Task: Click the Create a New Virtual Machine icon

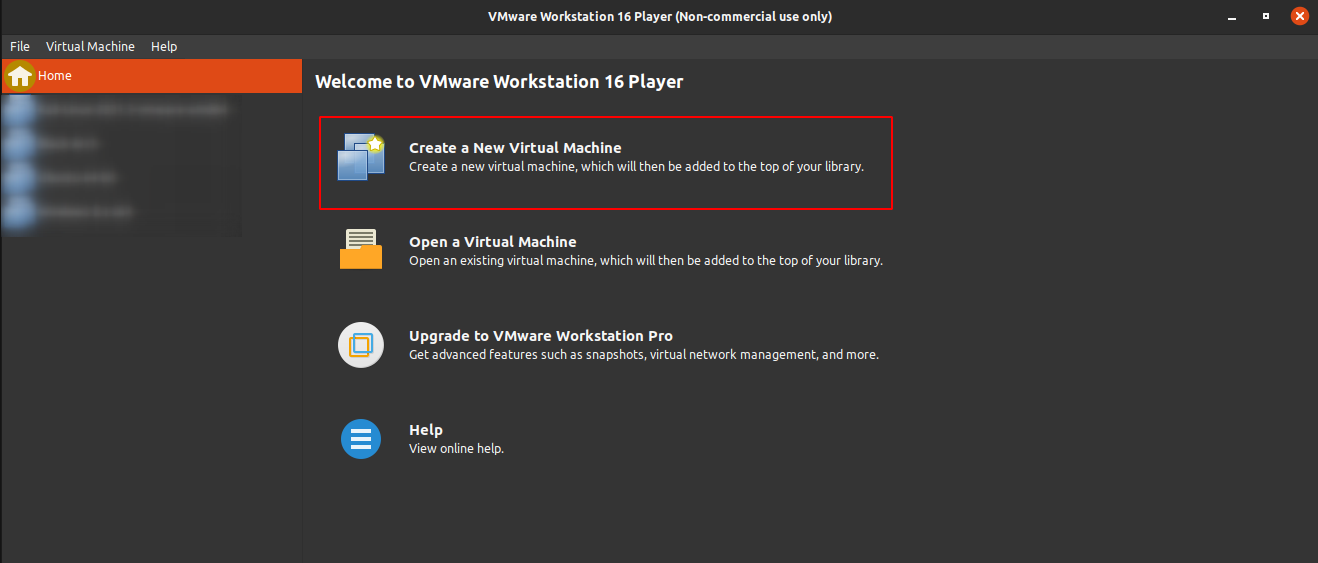Action: pyautogui.click(x=361, y=157)
